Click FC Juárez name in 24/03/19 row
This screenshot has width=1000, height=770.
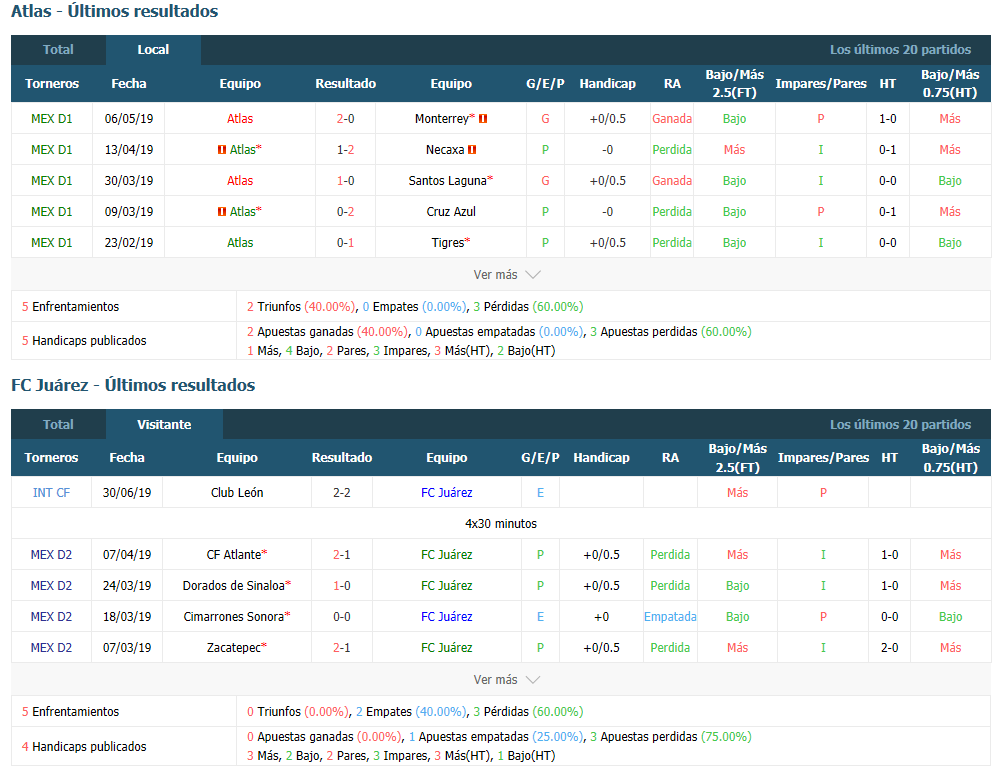pyautogui.click(x=446, y=586)
